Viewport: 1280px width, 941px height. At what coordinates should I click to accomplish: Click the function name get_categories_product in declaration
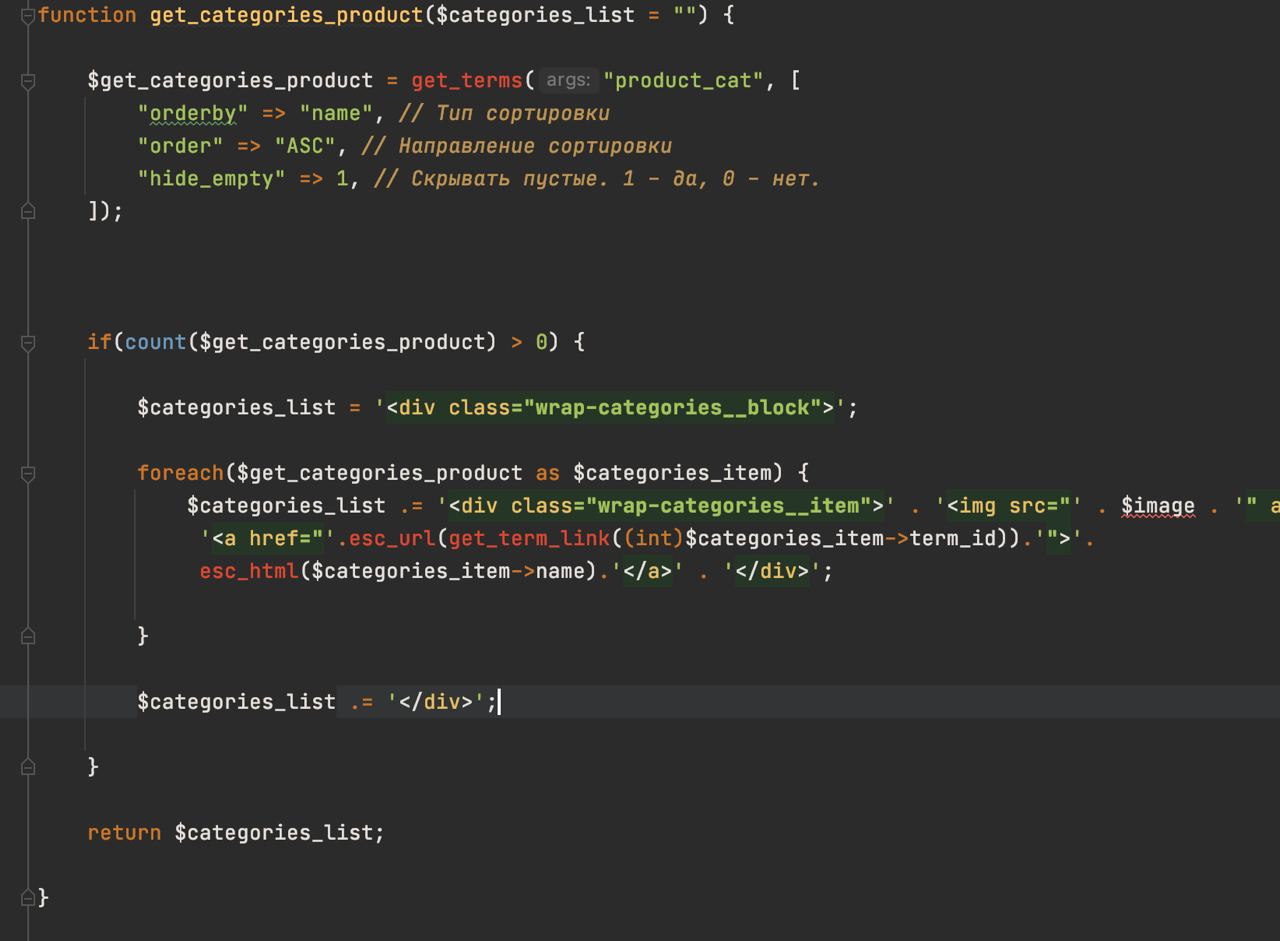click(x=287, y=15)
